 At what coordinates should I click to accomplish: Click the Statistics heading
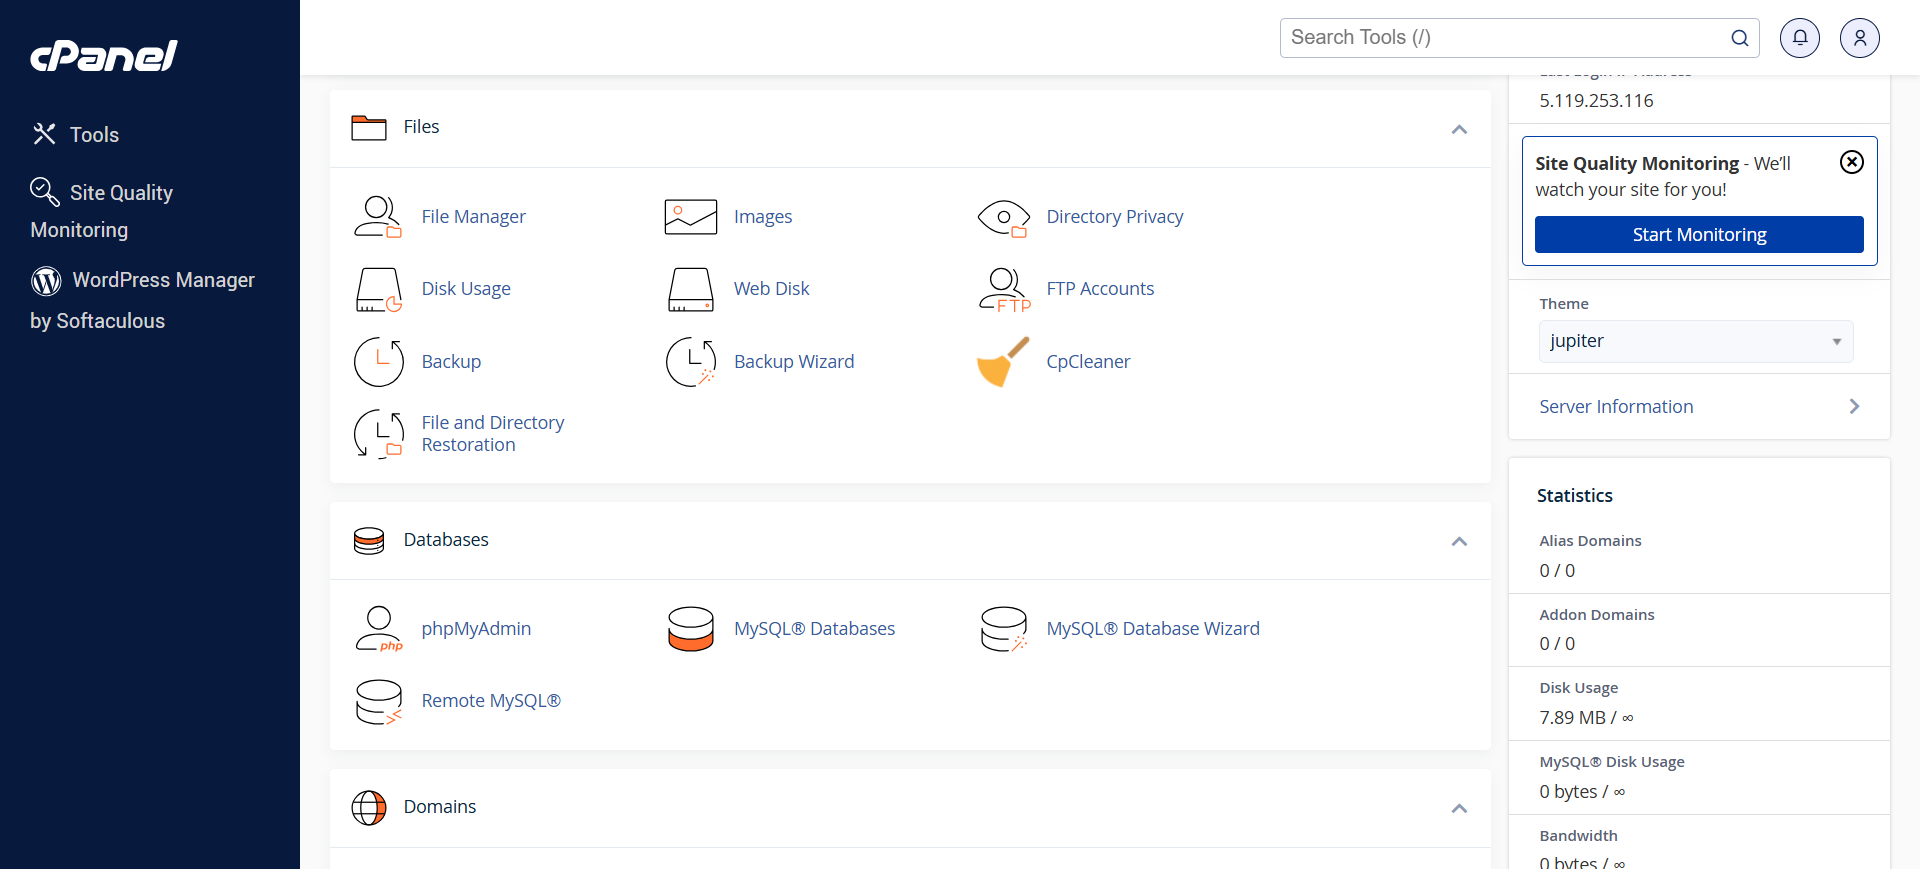point(1574,495)
